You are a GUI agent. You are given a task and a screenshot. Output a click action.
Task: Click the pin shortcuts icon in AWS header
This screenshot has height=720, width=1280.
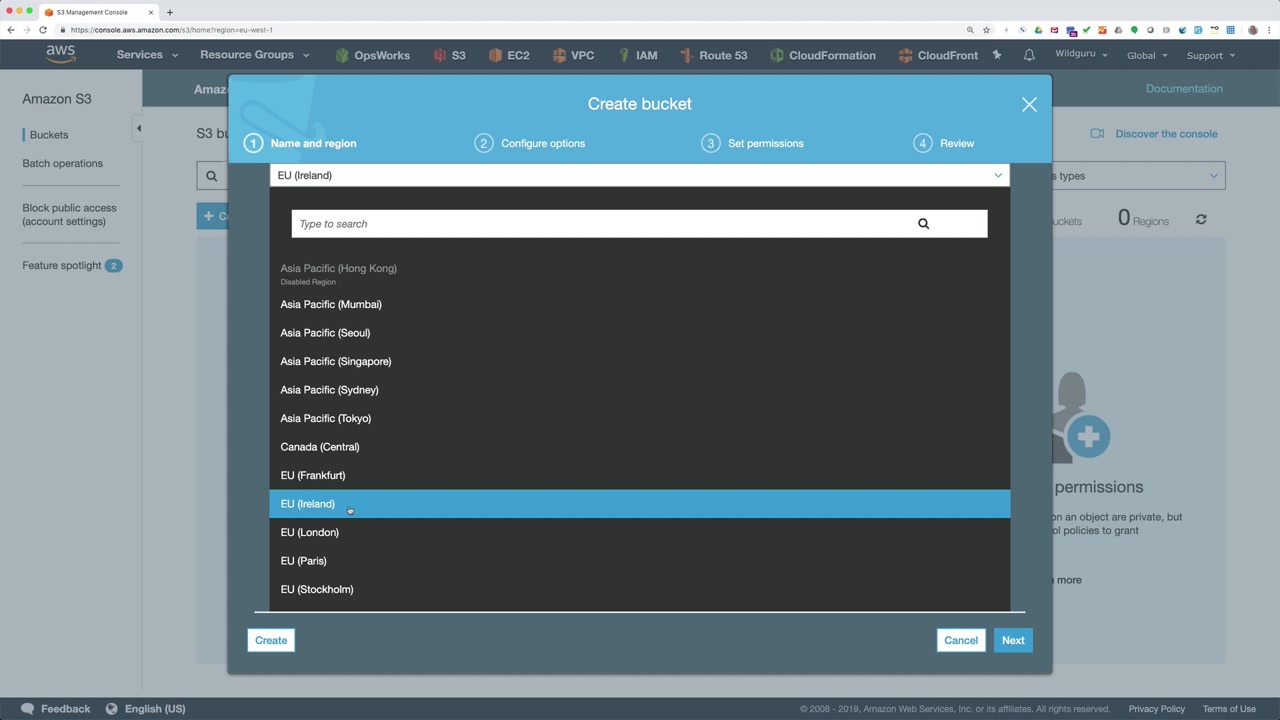coord(997,55)
